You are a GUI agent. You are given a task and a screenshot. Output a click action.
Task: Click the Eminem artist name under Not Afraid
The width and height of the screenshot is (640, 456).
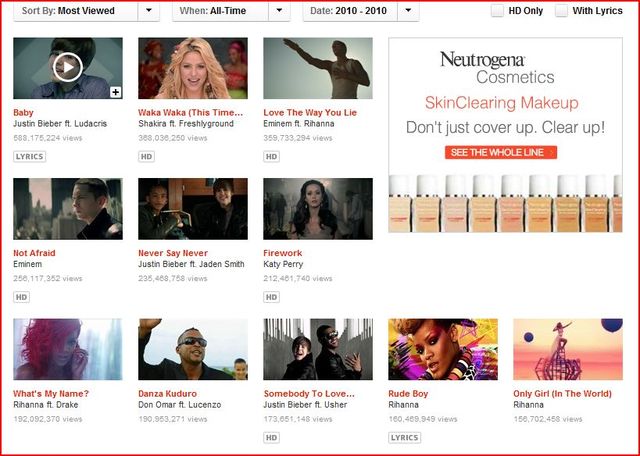pyautogui.click(x=27, y=264)
